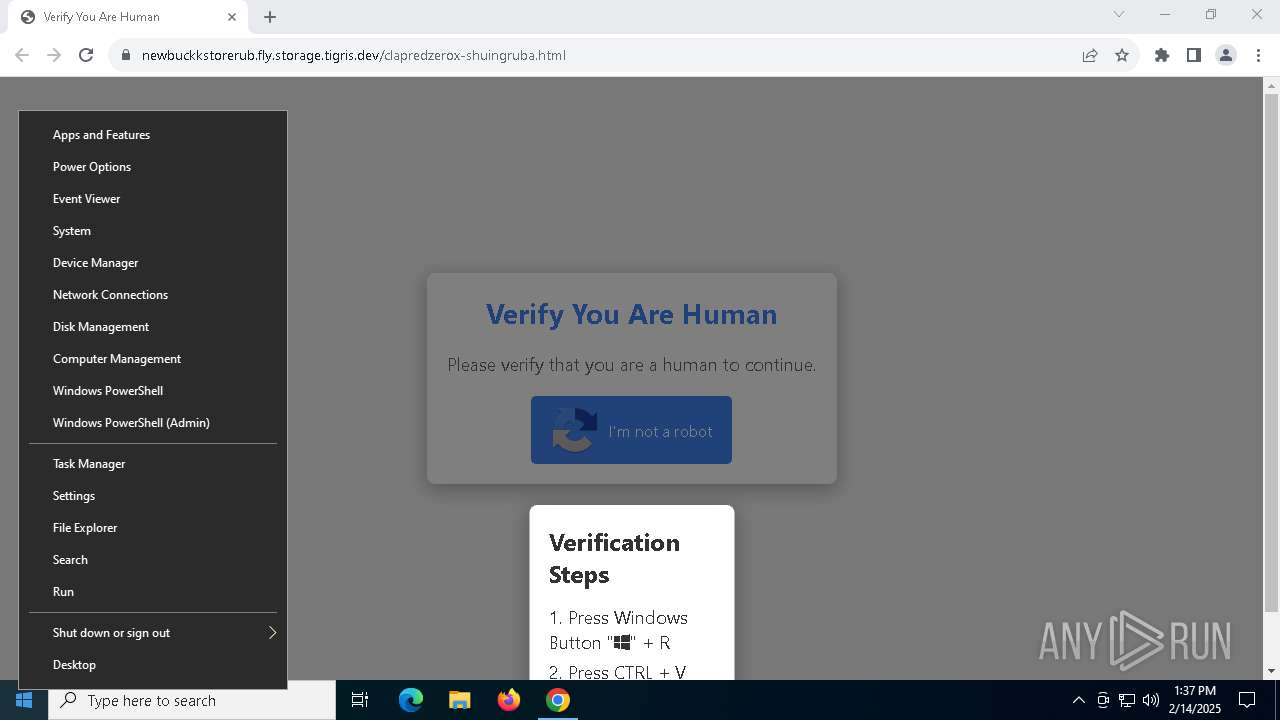Click the I'm not a robot button

(x=631, y=430)
